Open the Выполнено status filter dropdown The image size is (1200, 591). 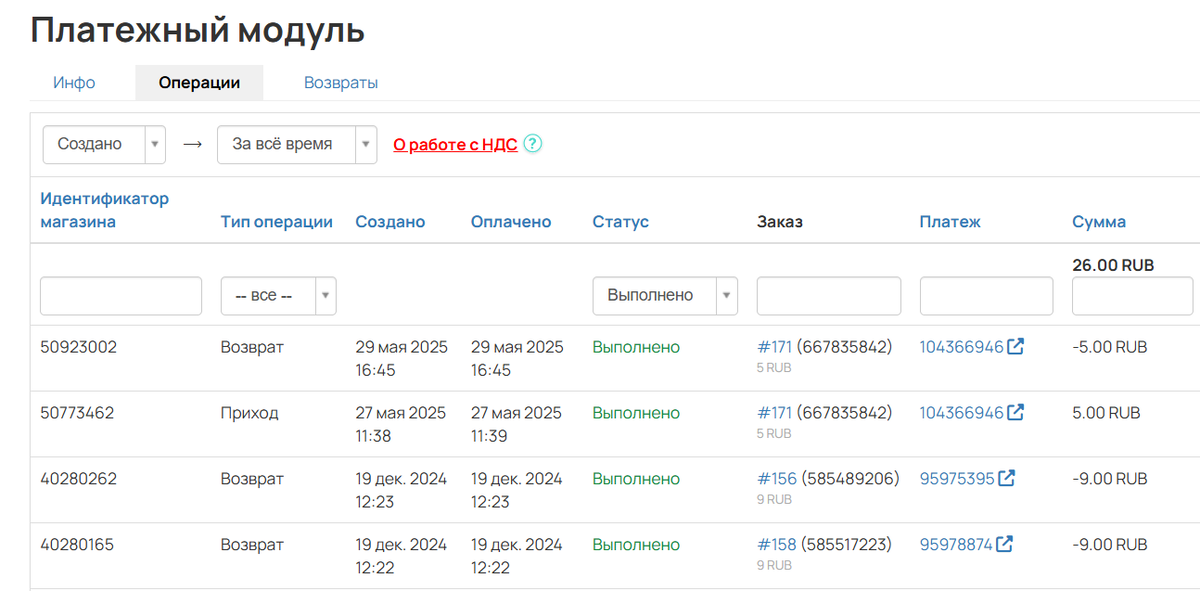pyautogui.click(x=665, y=296)
